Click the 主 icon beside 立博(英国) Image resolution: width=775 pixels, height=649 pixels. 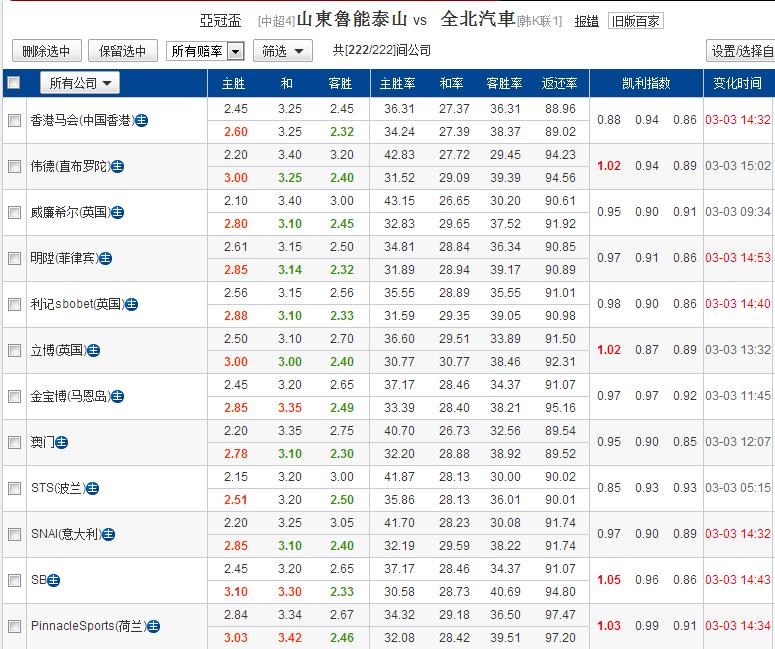click(93, 350)
